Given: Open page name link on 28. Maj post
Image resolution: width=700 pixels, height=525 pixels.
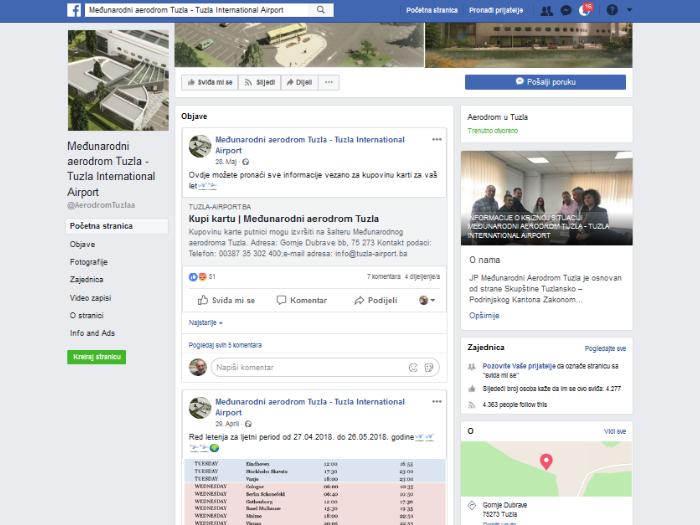Looking at the screenshot, I should pyautogui.click(x=310, y=145).
